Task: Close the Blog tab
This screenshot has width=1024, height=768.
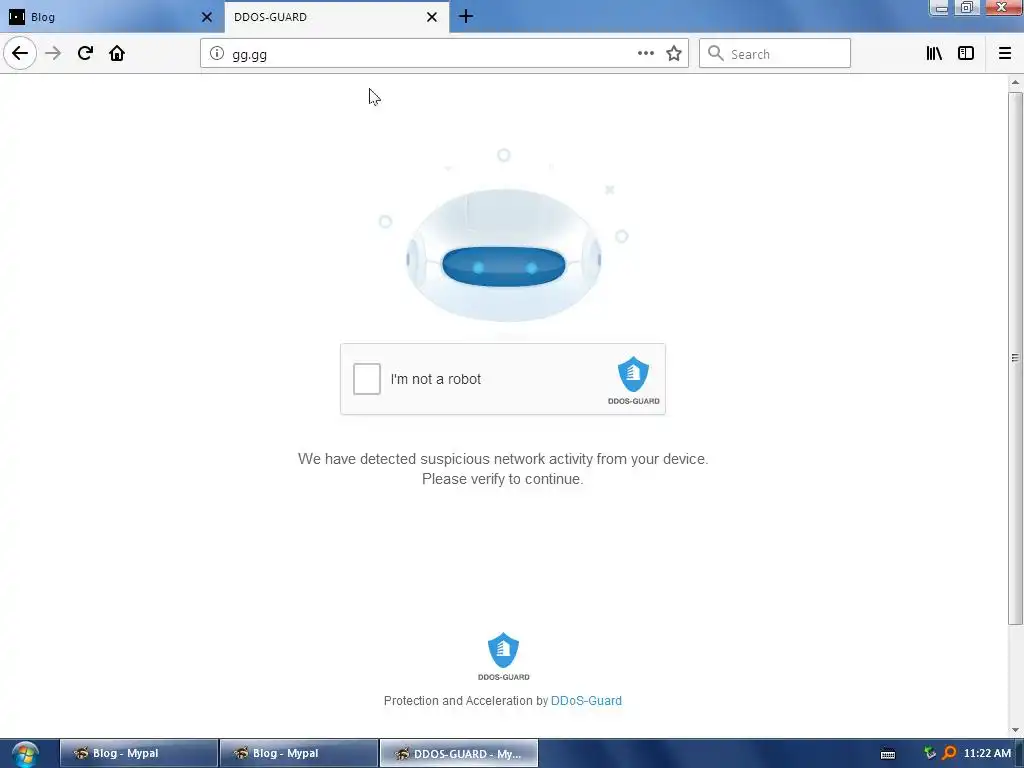Action: click(x=206, y=17)
